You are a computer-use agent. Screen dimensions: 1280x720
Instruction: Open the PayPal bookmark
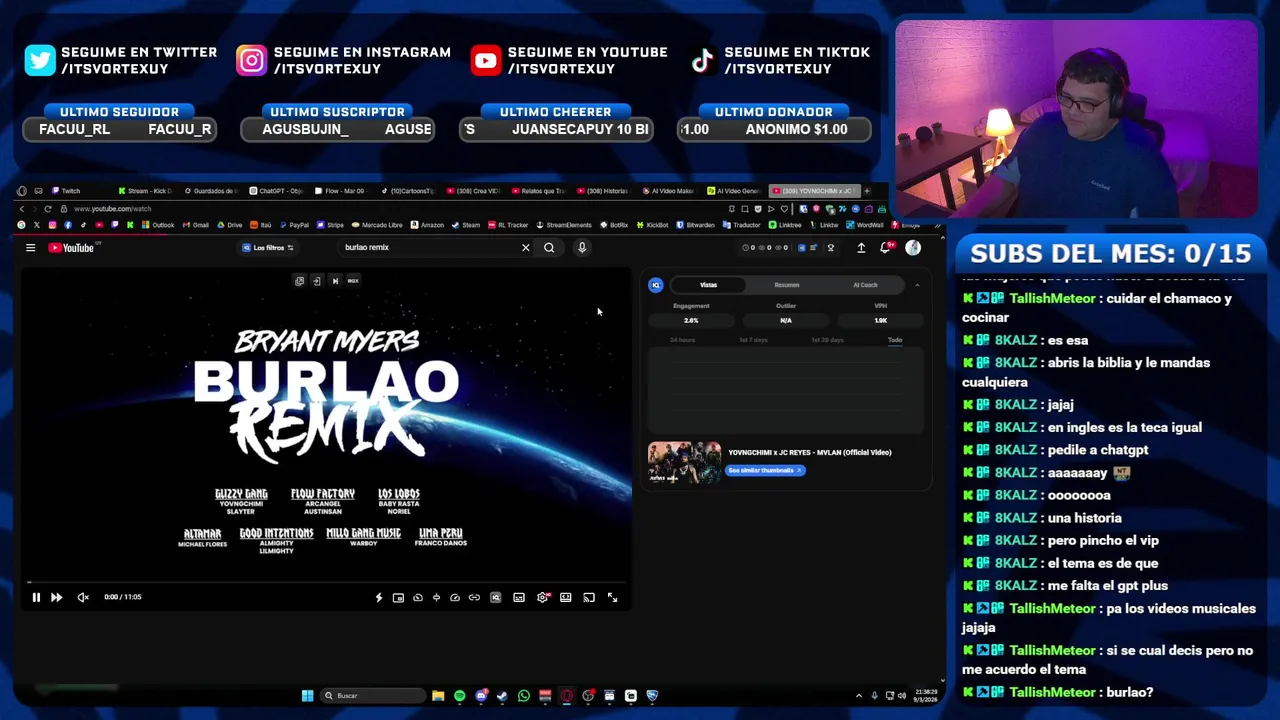[294, 225]
